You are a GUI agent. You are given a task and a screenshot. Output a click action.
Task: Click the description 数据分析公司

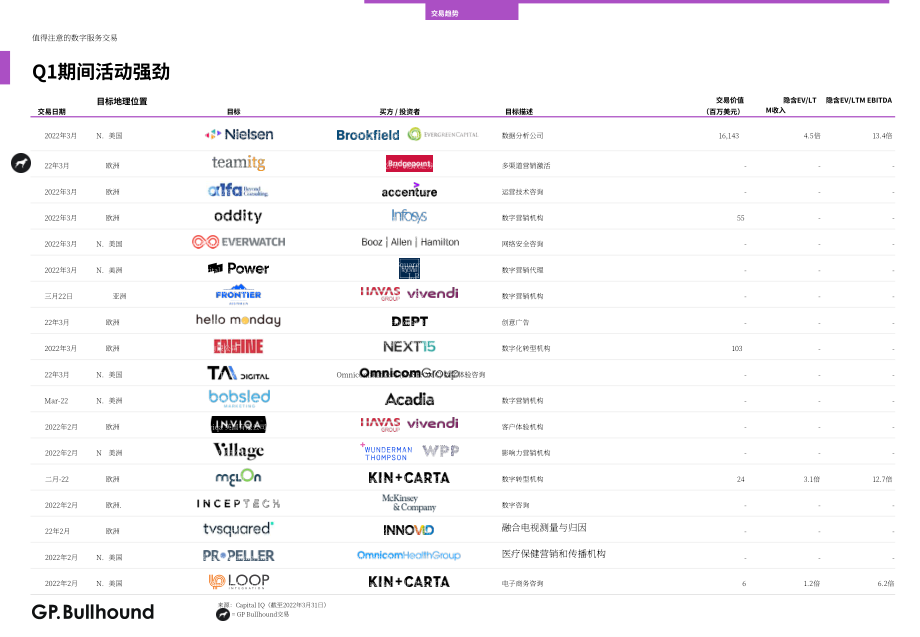523,135
